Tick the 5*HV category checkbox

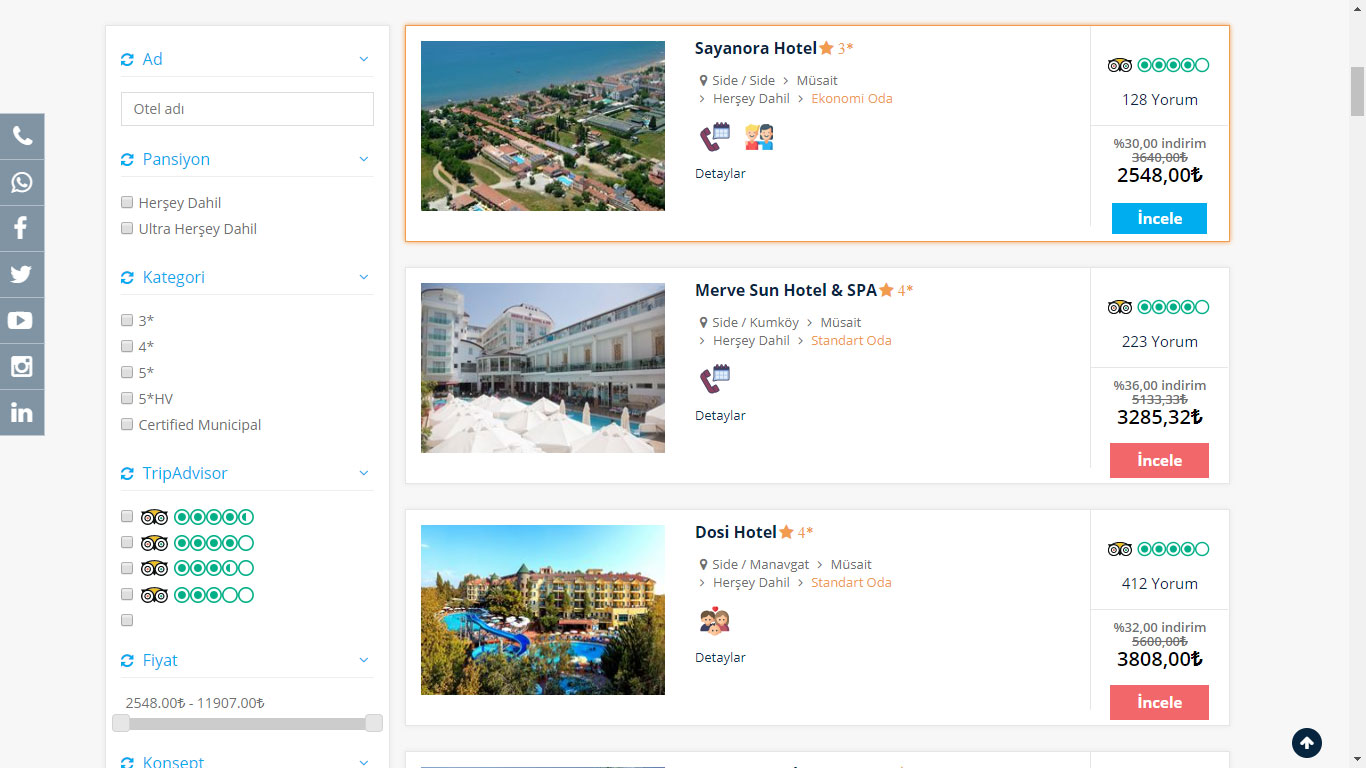click(127, 398)
